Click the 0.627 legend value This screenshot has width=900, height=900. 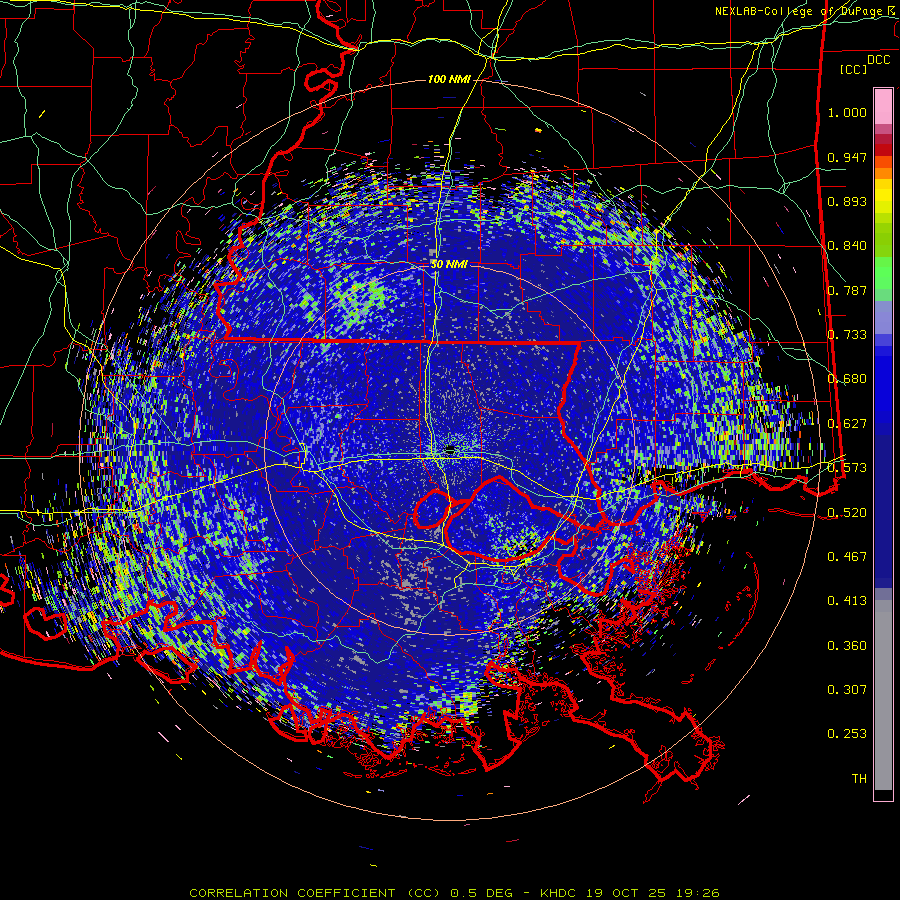pos(847,424)
